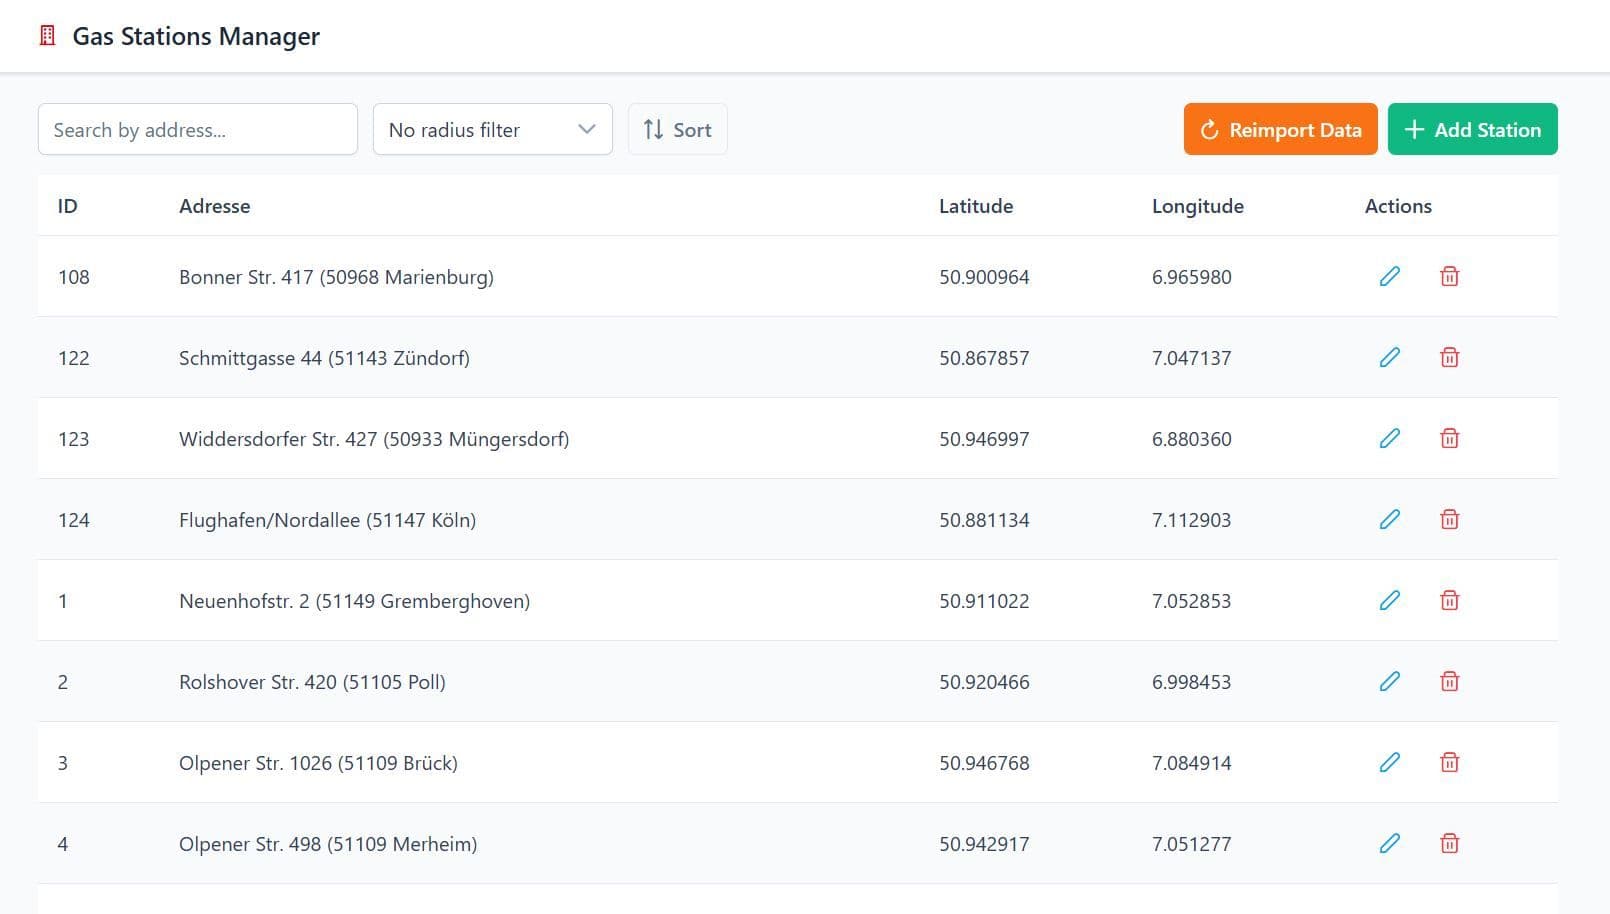Screen dimensions: 1610x914
Task: Focus the Search by address field
Action: click(x=197, y=129)
